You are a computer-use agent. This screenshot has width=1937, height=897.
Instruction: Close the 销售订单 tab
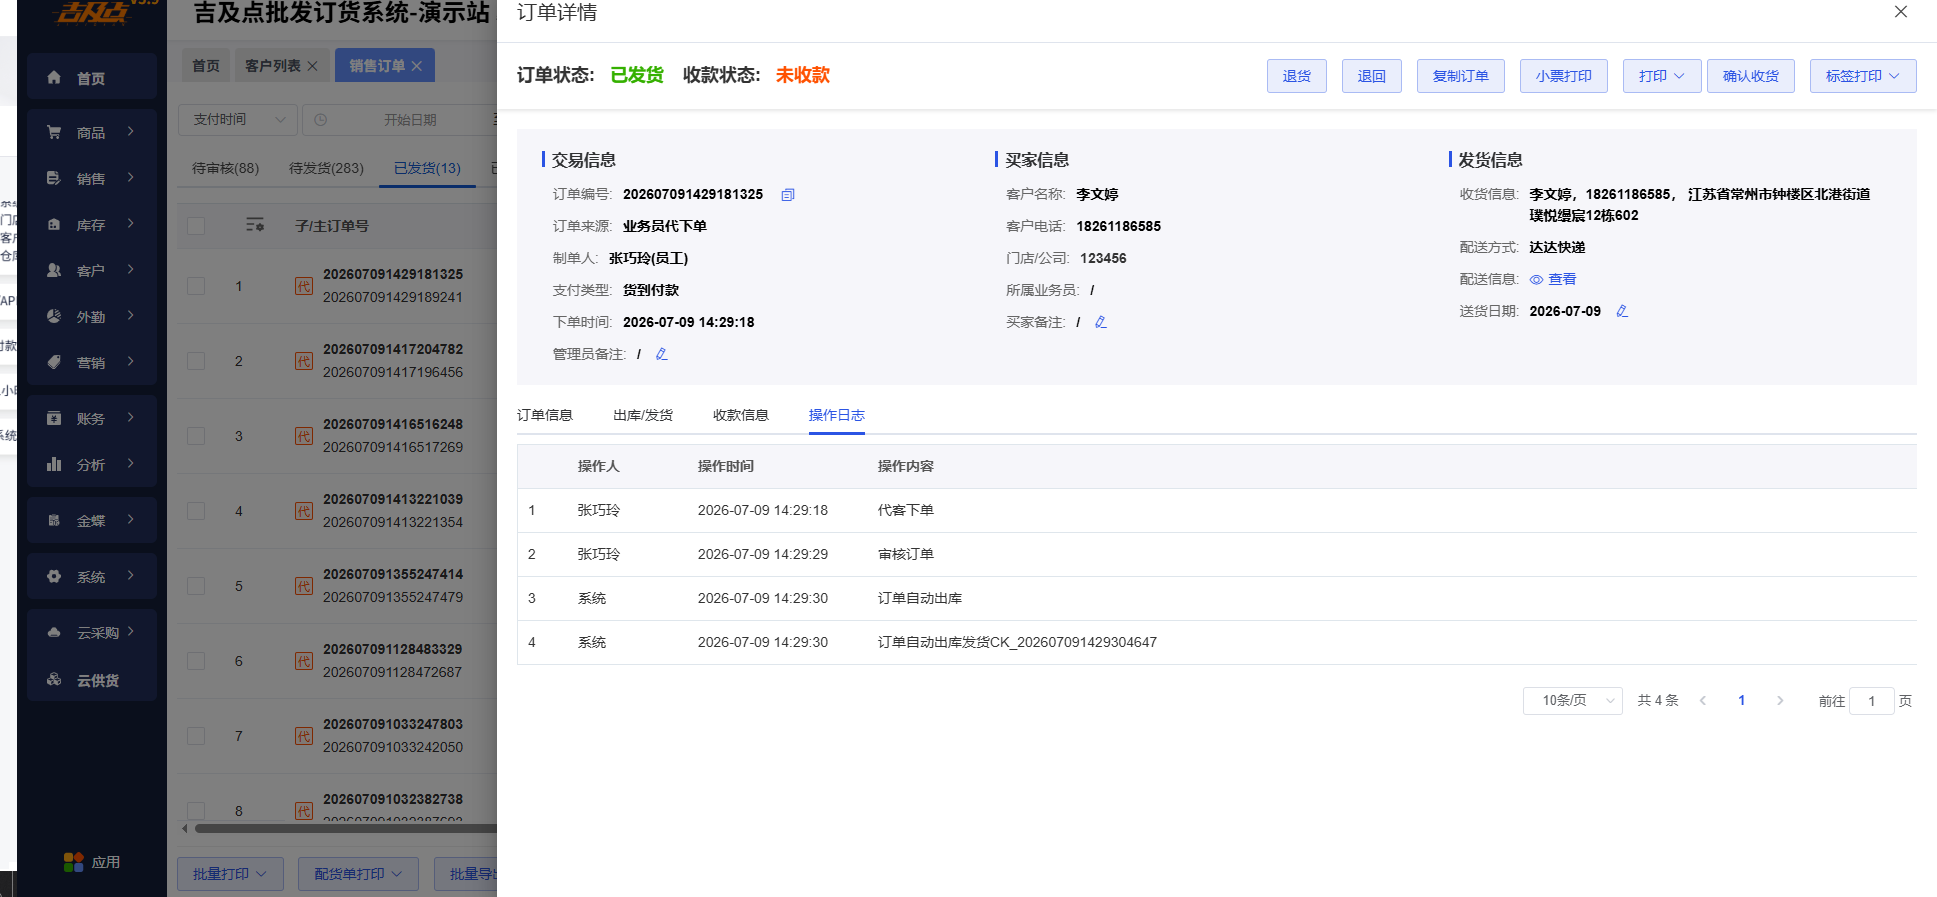tap(416, 66)
